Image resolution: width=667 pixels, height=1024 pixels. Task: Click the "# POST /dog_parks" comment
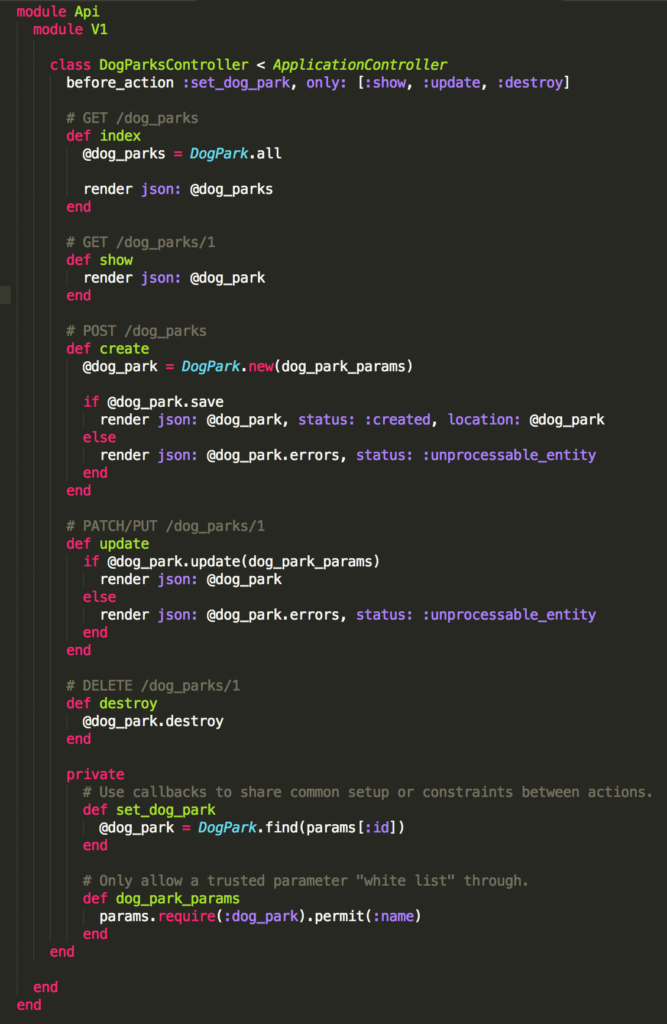(x=137, y=331)
